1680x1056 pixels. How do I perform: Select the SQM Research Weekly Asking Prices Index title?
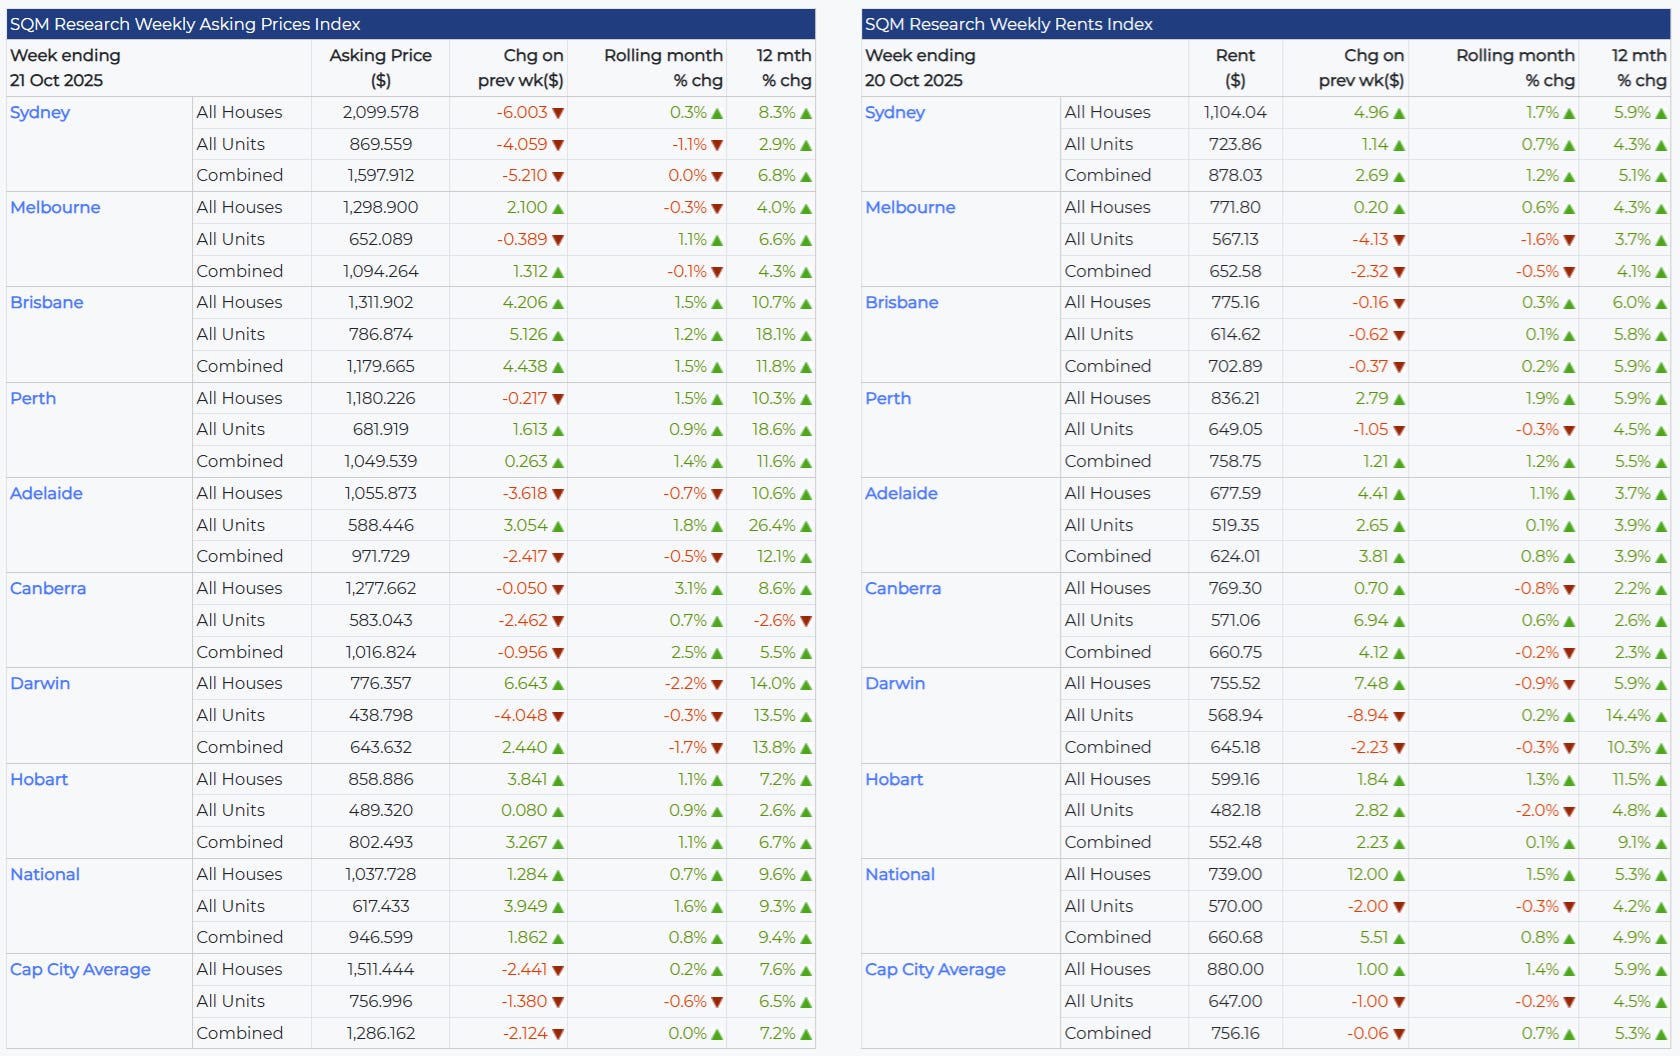[x=185, y=24]
